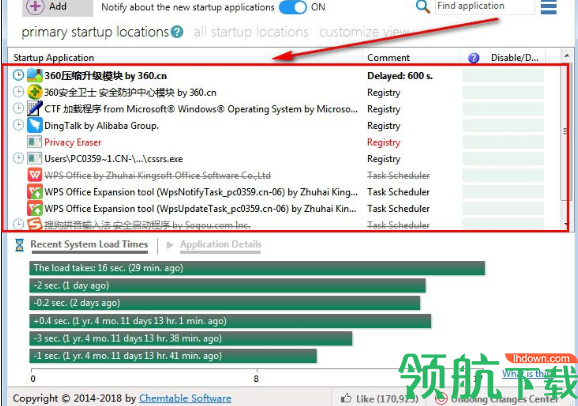Click the magnifier search icon
Viewport: 578px width, 406px height.
[423, 7]
